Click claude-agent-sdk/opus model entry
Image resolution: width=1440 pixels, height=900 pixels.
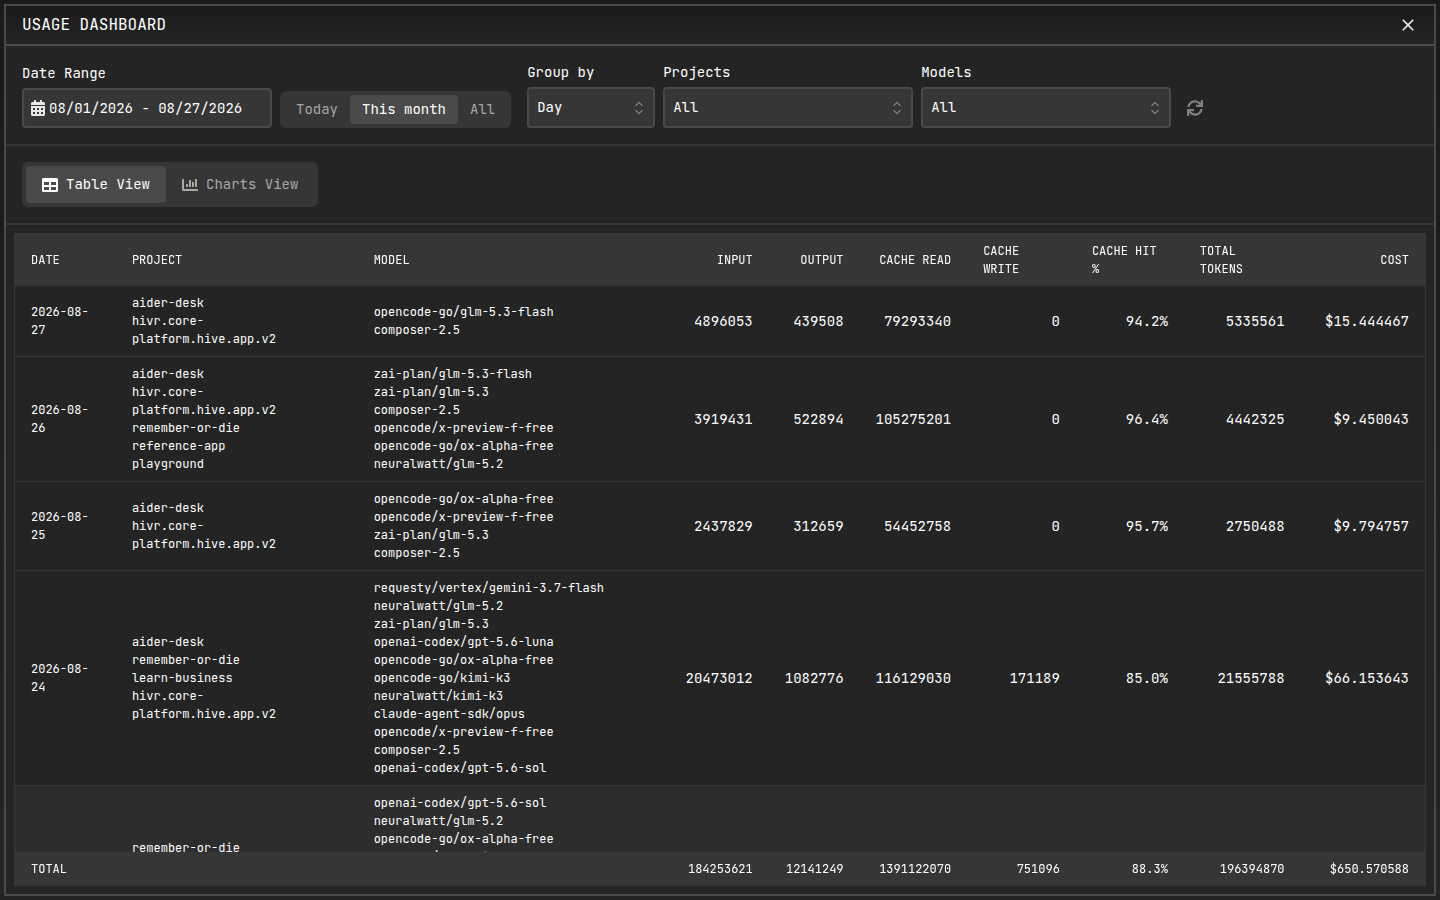(449, 714)
